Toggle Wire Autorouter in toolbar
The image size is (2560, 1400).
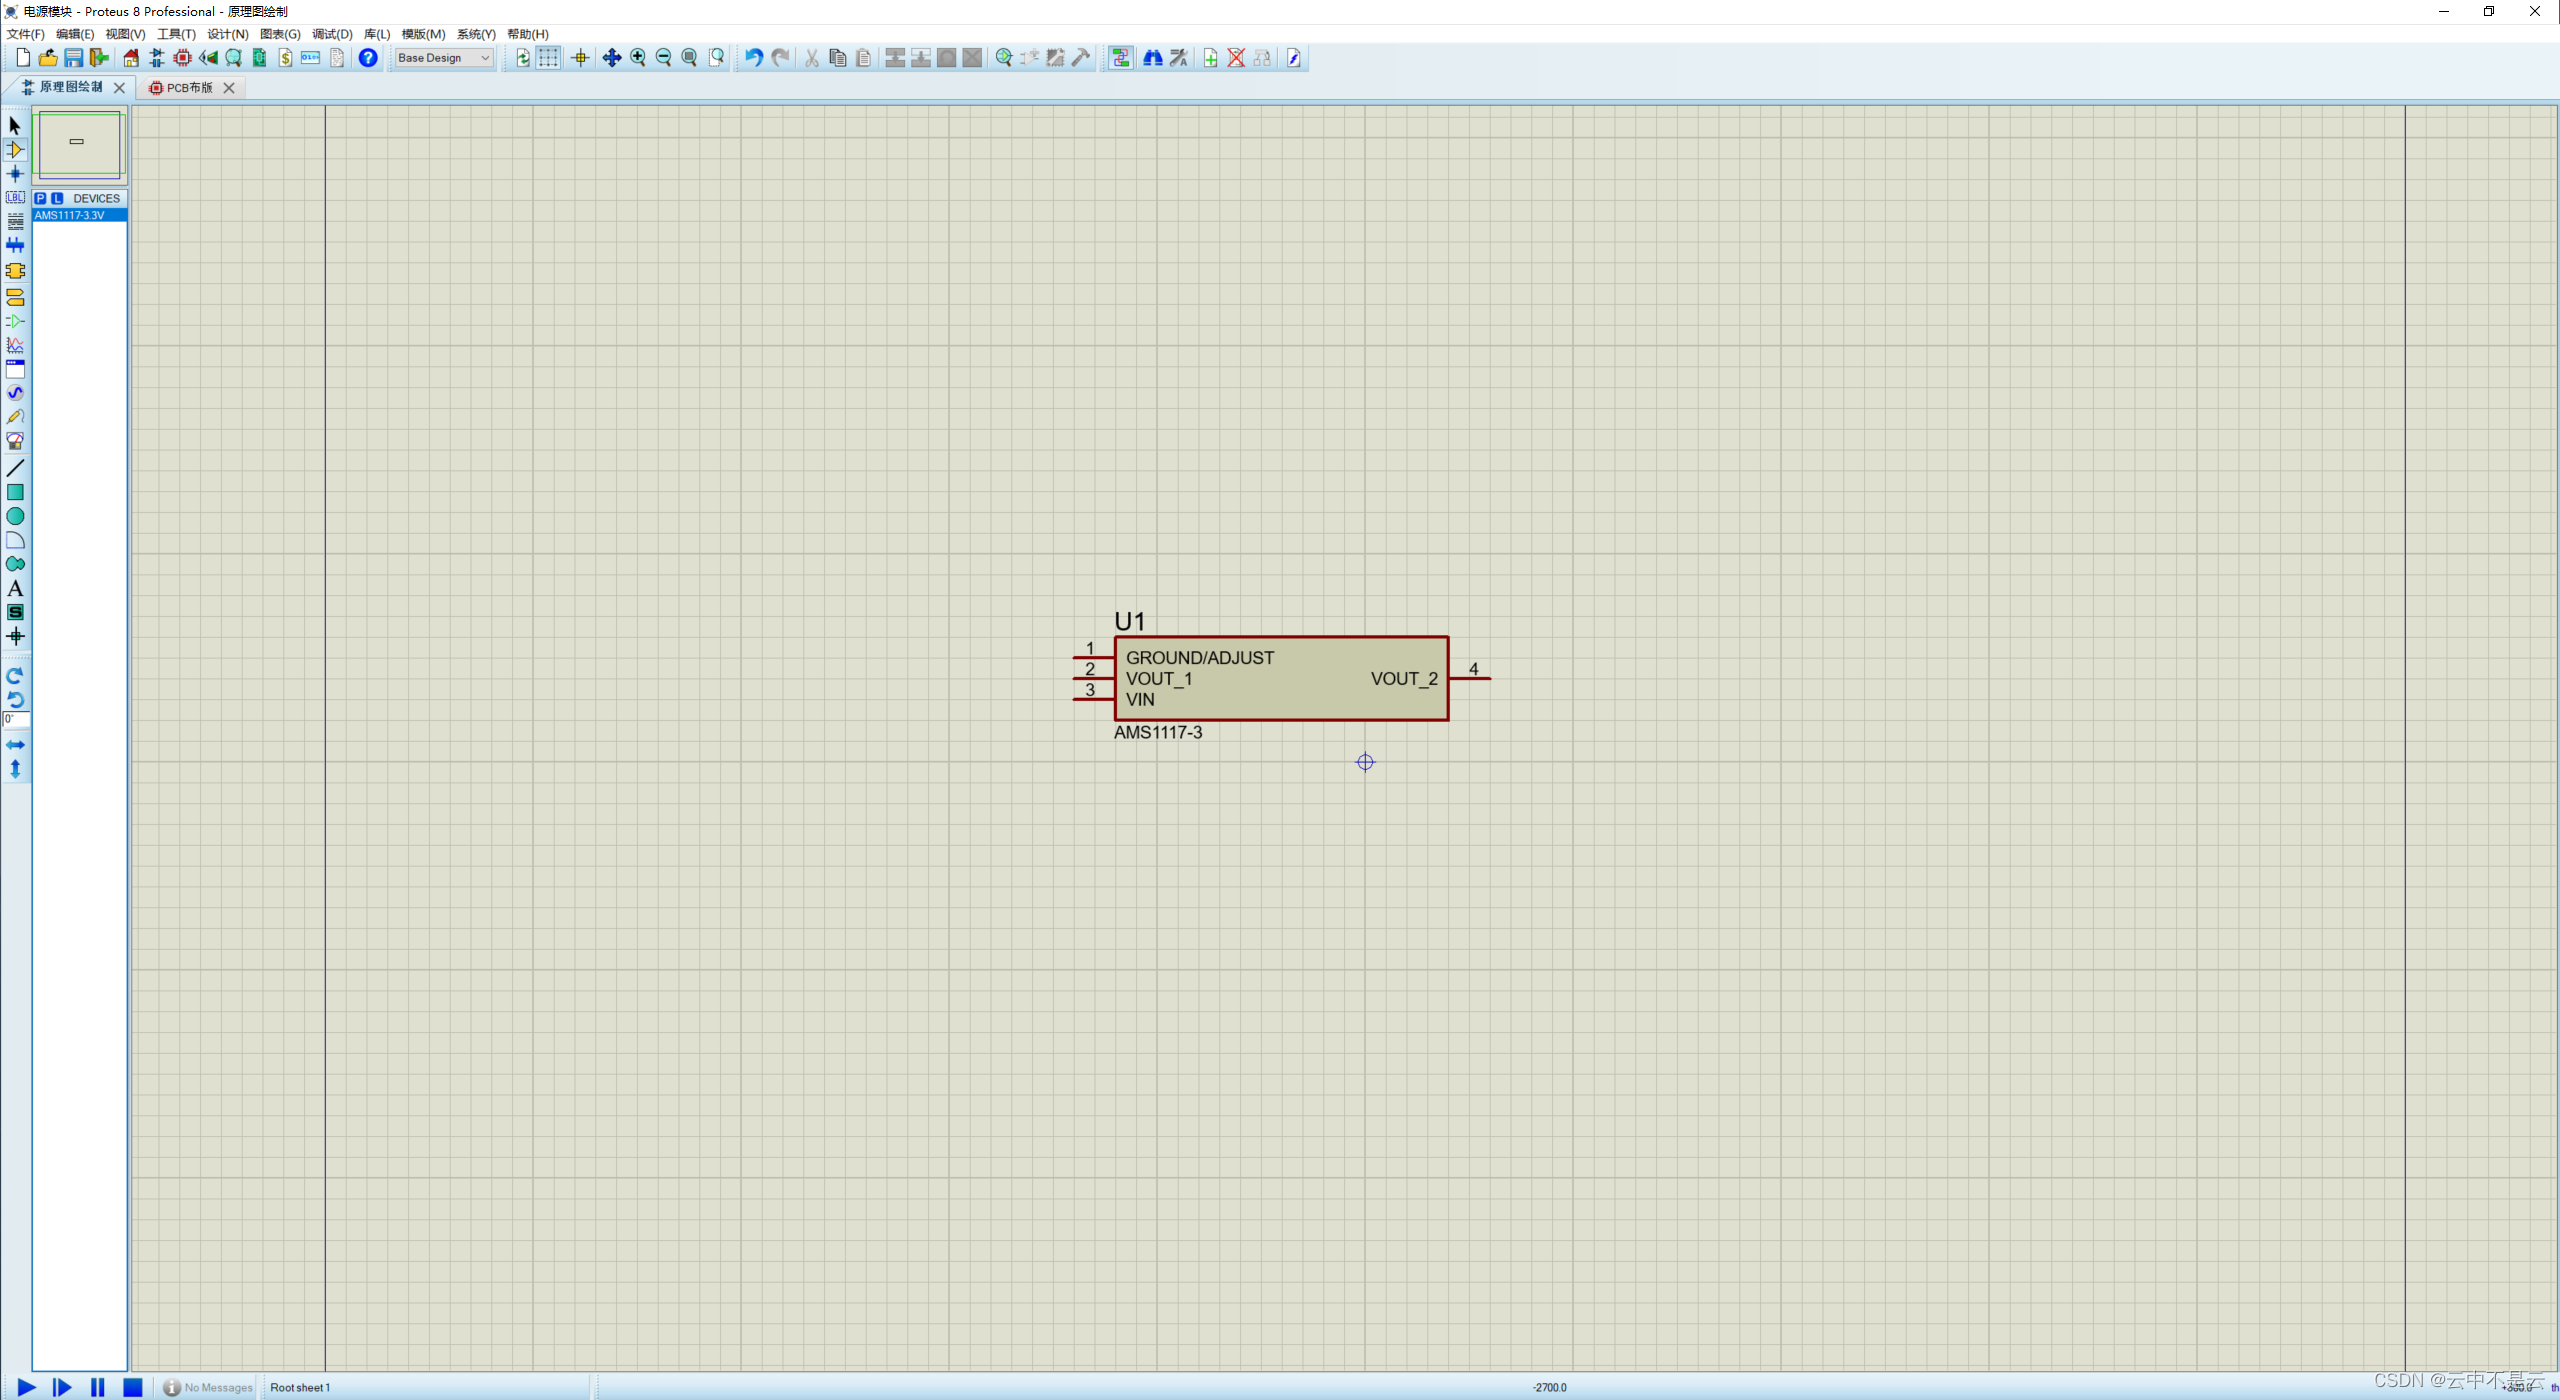point(1120,58)
